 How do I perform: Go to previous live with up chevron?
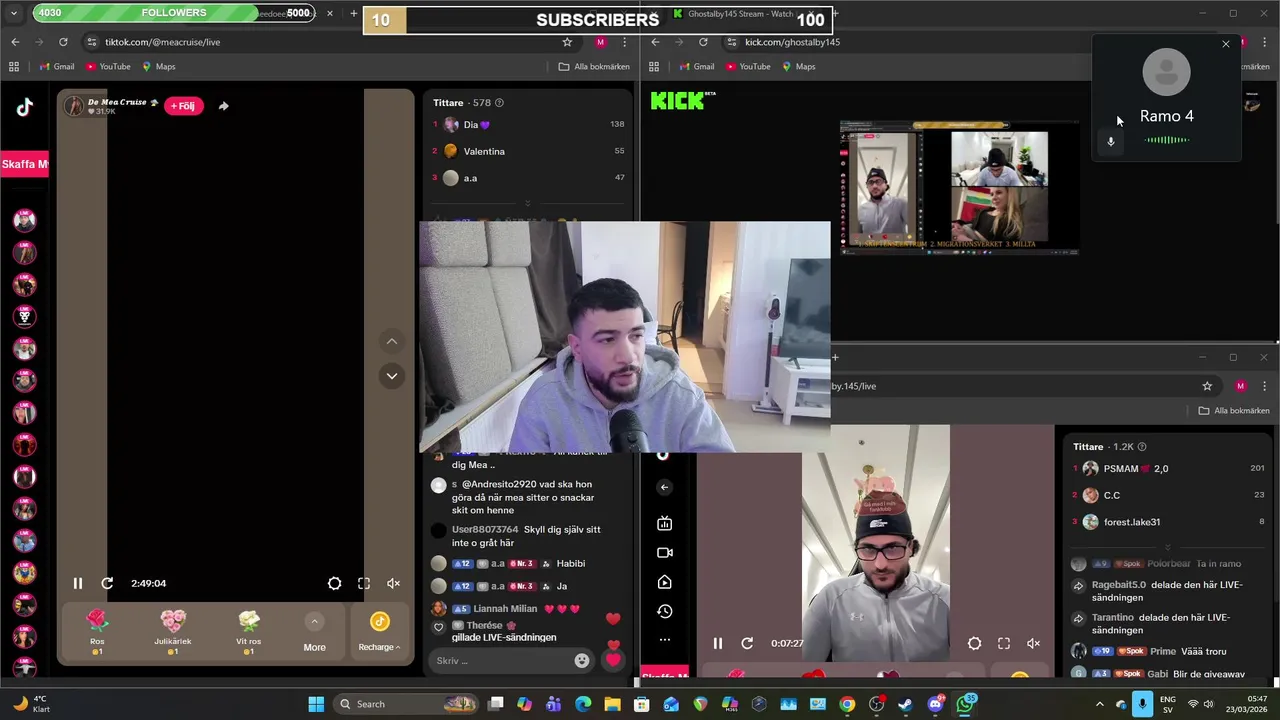pos(392,341)
